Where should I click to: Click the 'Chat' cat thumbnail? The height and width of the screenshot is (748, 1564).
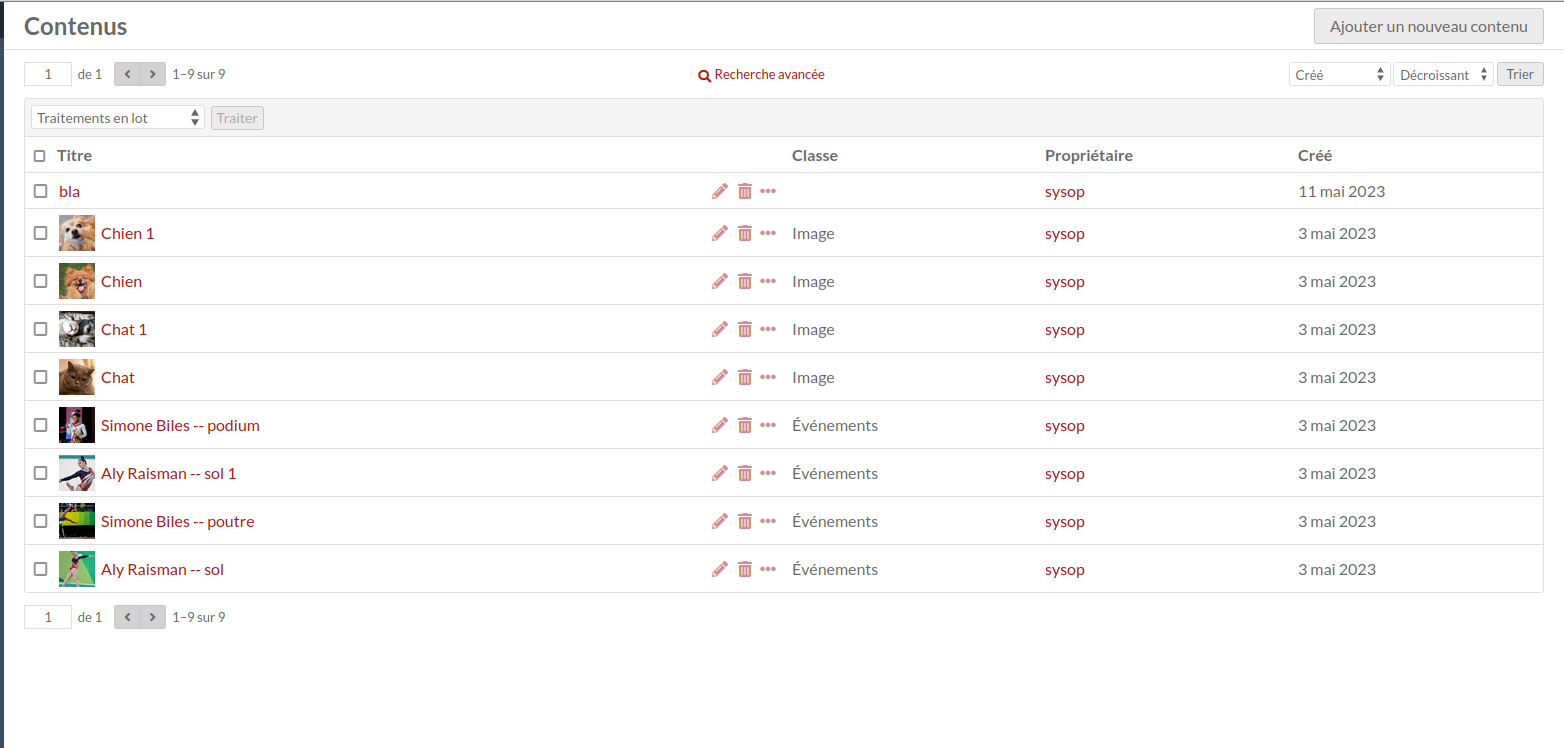point(77,377)
